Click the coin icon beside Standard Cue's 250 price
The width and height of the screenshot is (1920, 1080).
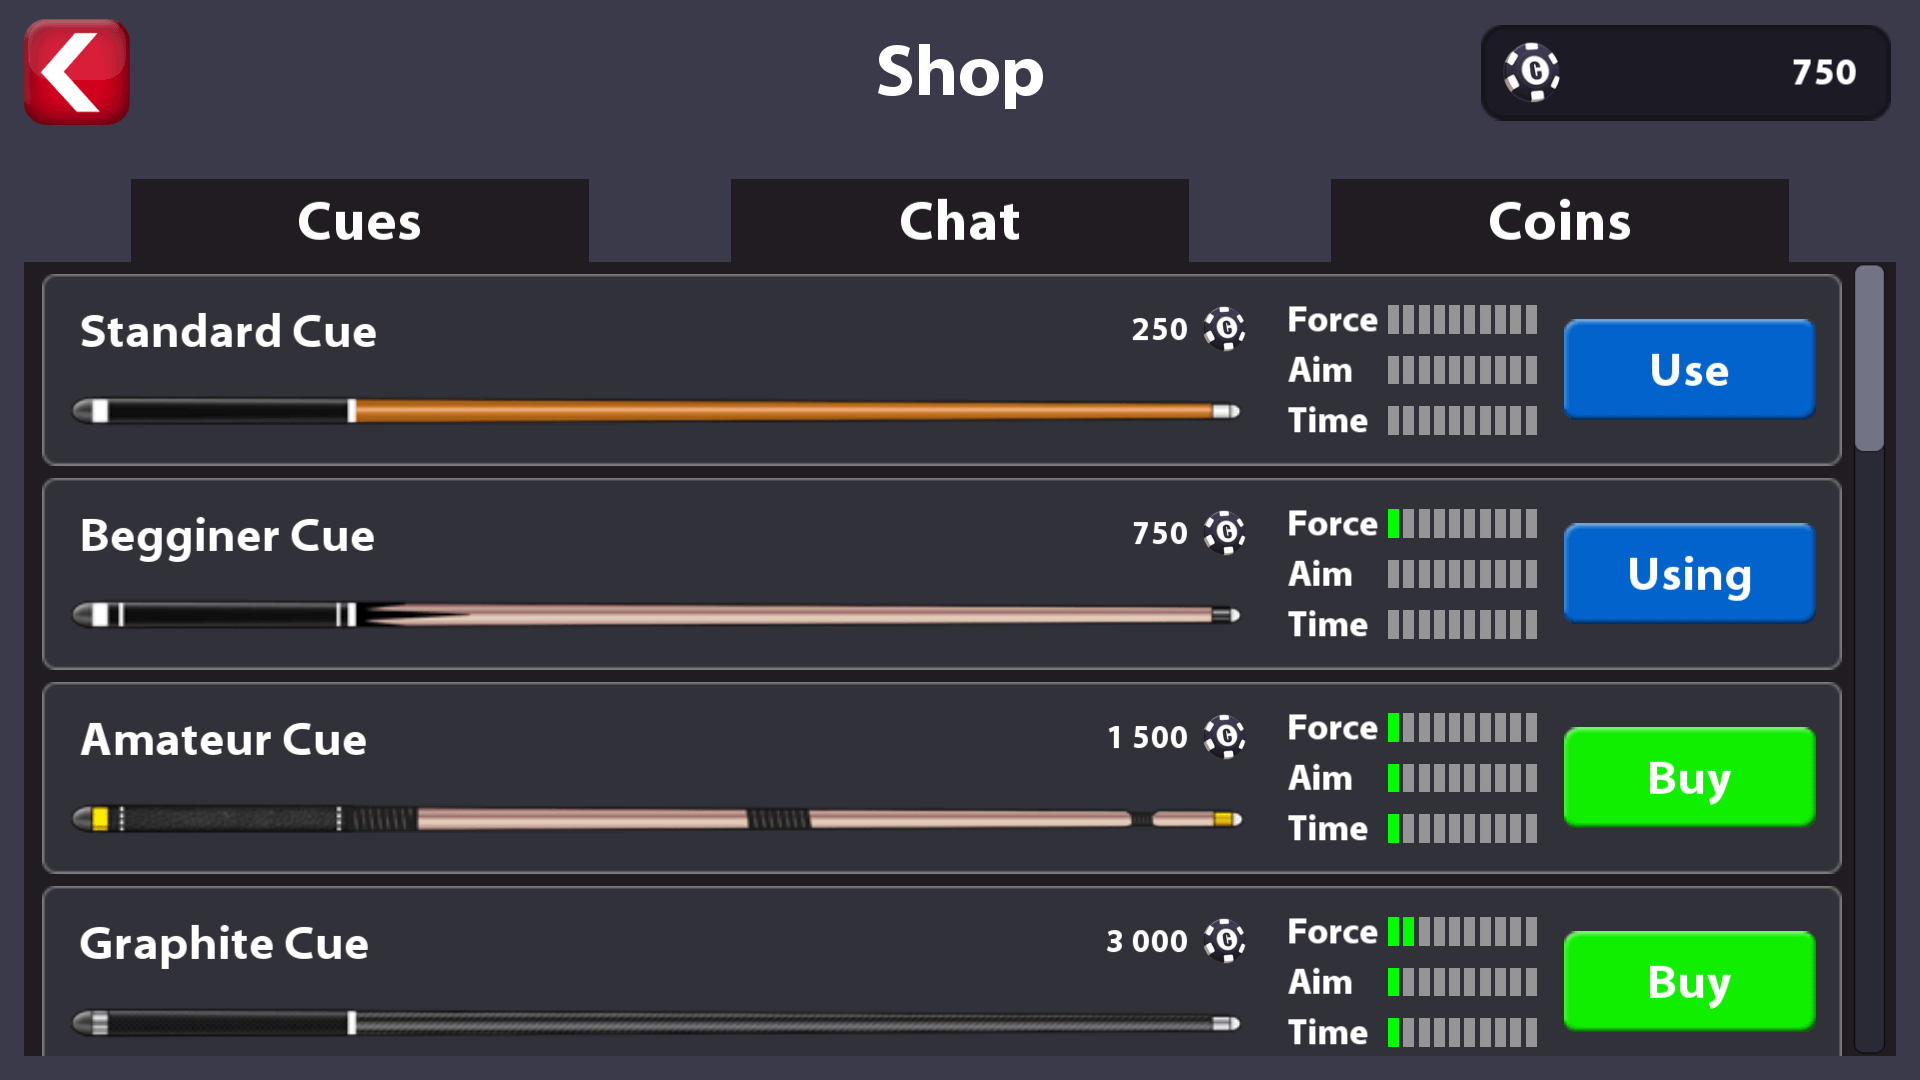coord(1224,329)
